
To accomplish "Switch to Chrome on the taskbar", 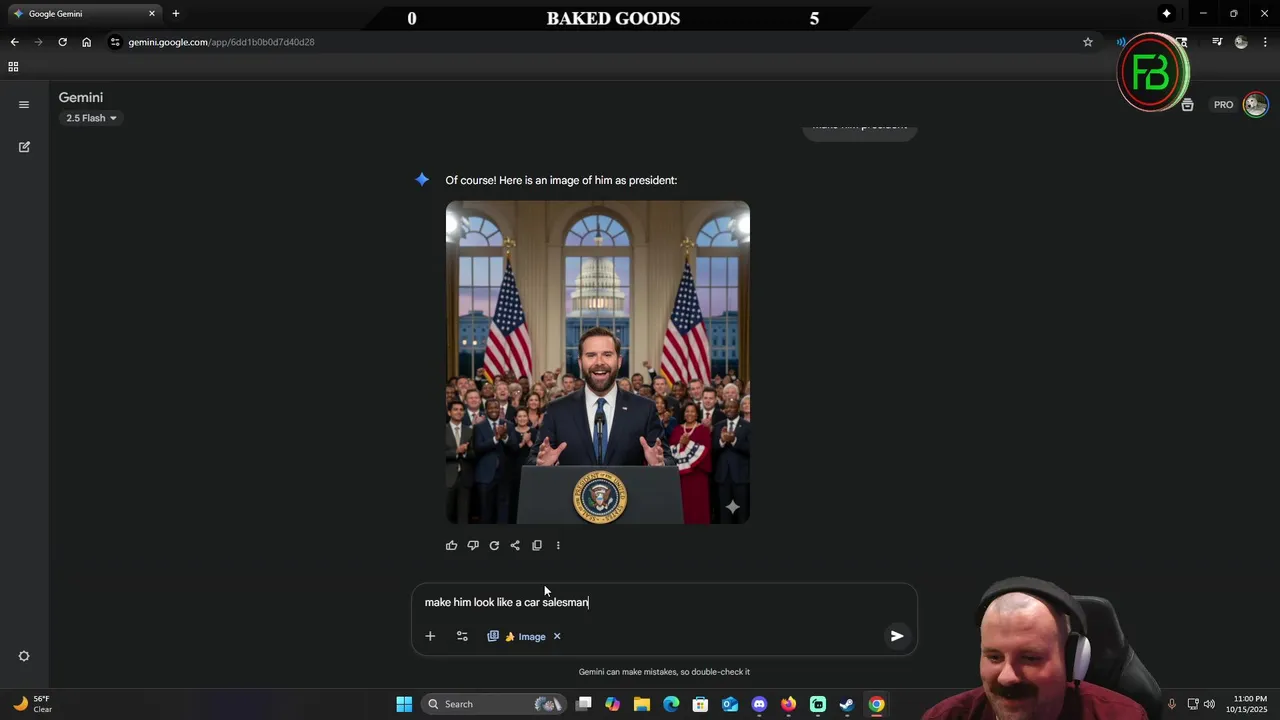I will click(x=876, y=704).
